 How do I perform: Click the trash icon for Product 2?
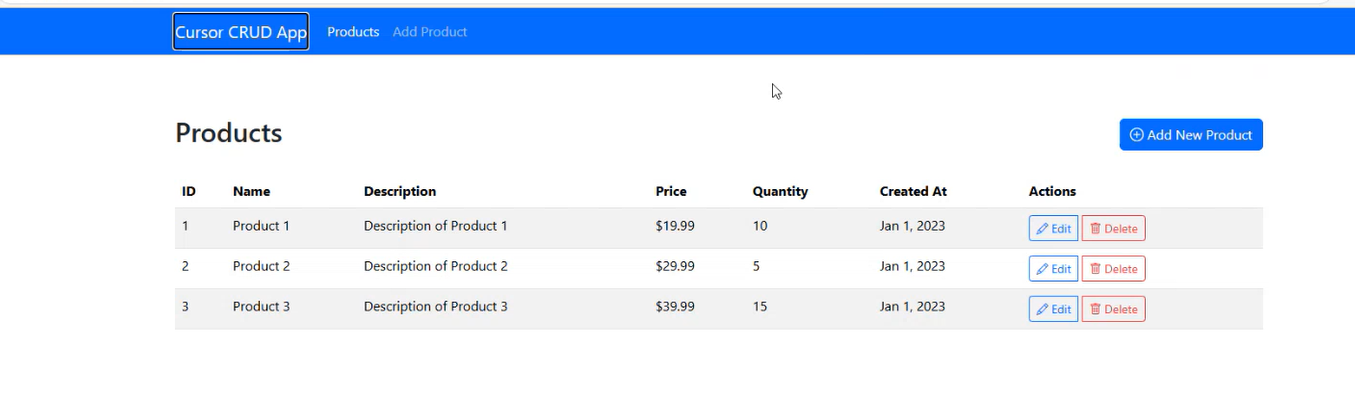(1095, 269)
